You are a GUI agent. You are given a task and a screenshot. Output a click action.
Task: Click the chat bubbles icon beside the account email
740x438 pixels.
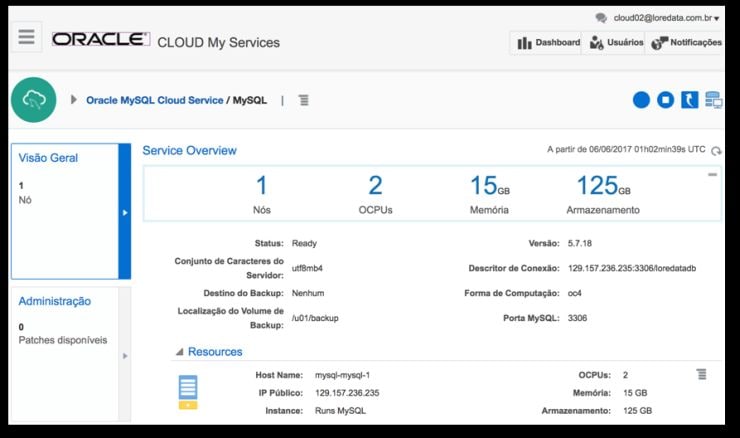coord(601,18)
